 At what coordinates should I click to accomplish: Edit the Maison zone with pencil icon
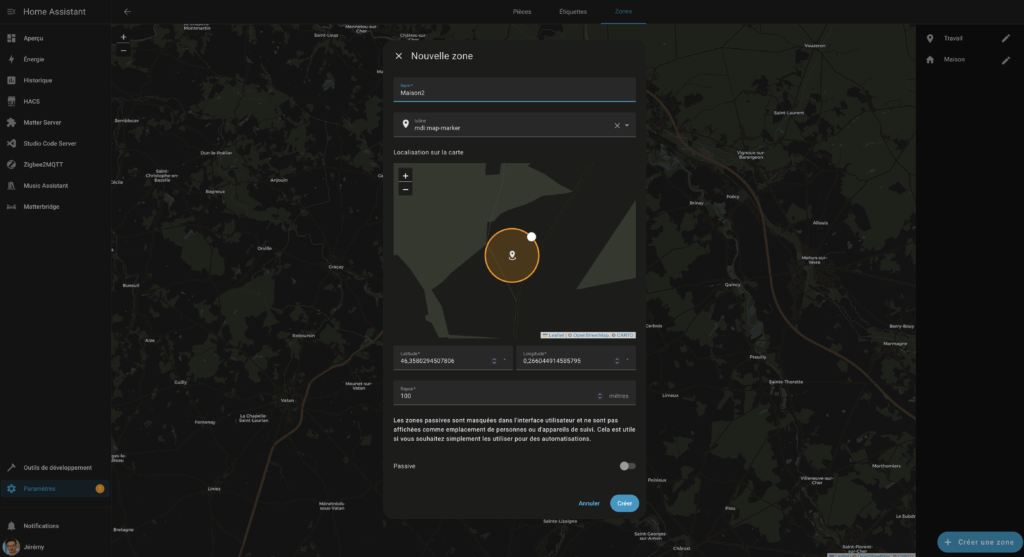point(1006,60)
